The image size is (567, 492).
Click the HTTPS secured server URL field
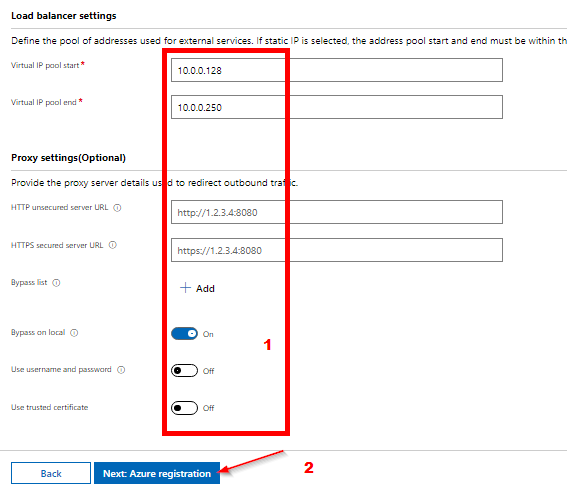click(x=337, y=250)
